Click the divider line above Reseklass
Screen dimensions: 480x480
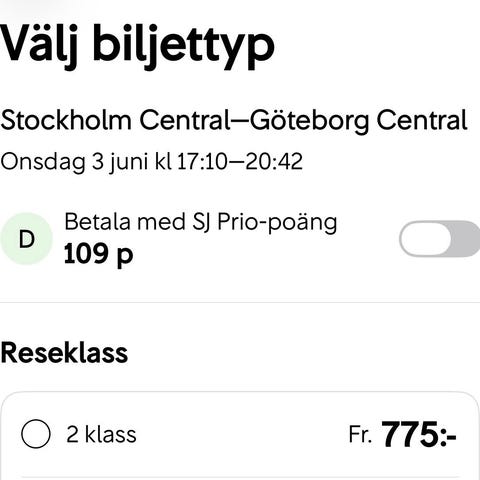tap(240, 302)
